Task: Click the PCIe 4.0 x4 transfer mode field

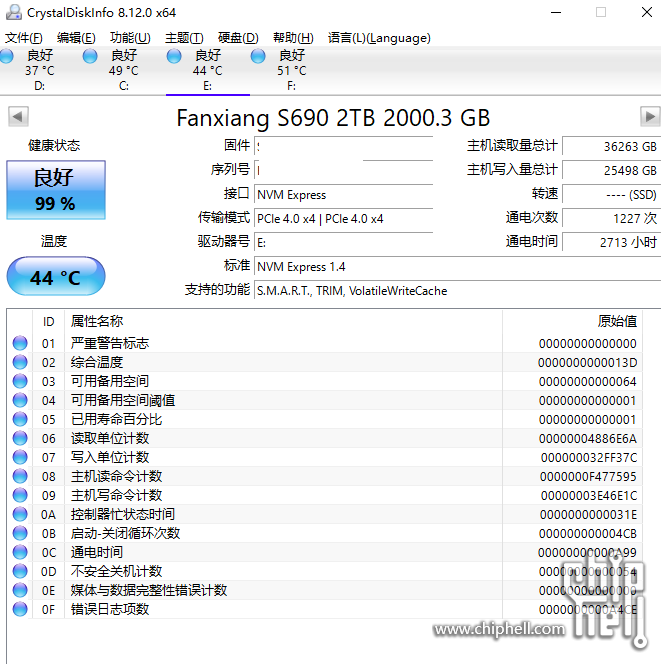Action: [343, 219]
